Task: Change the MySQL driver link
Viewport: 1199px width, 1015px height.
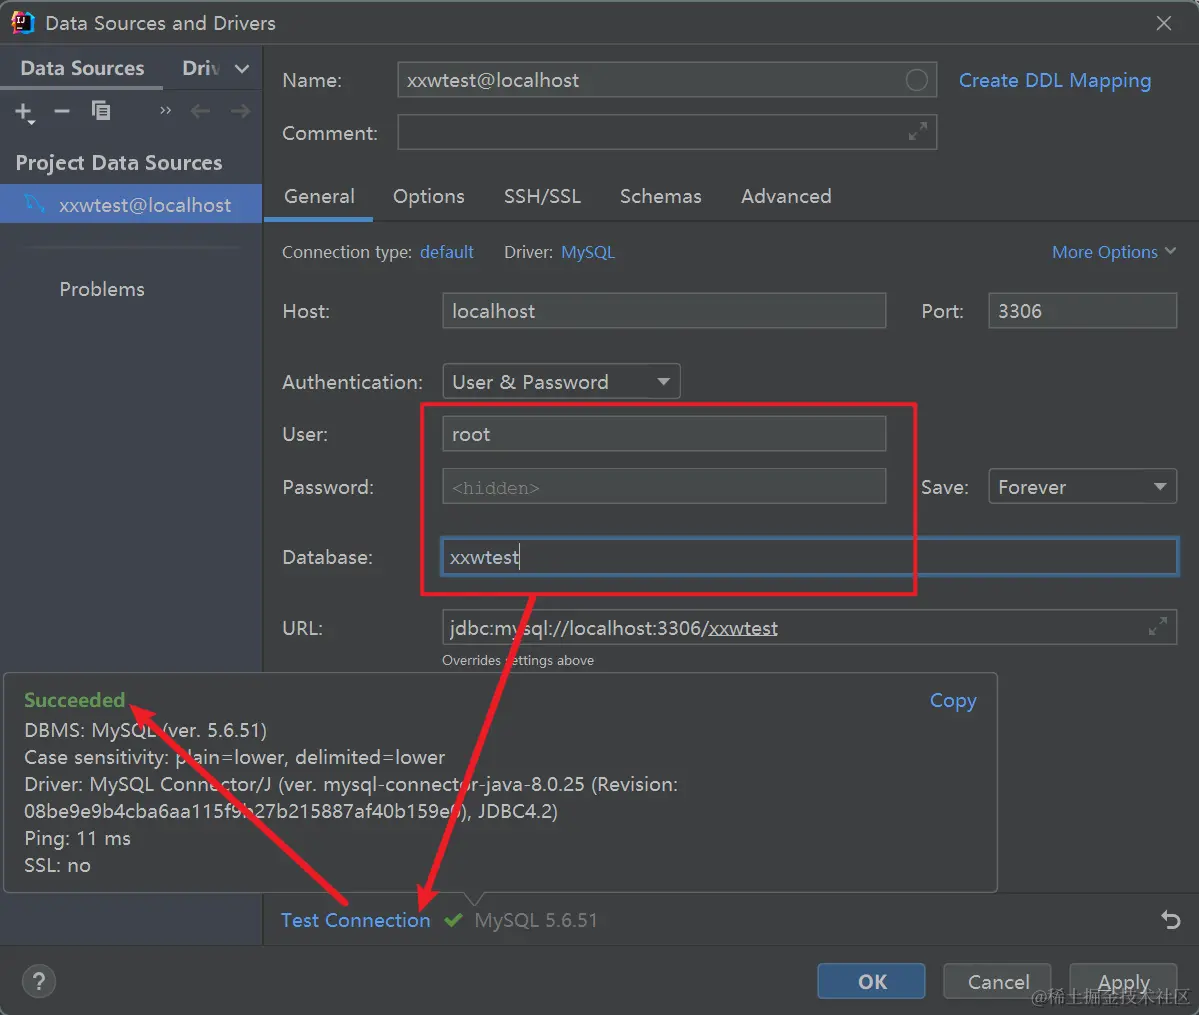Action: 587,252
